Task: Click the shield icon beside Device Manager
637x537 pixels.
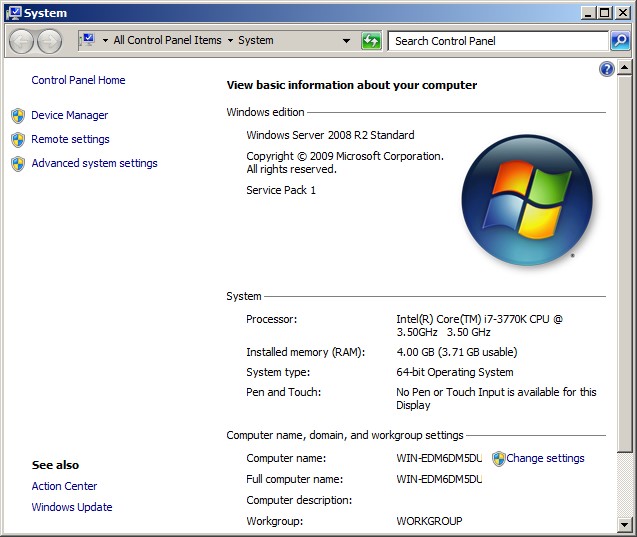Action: (x=18, y=116)
